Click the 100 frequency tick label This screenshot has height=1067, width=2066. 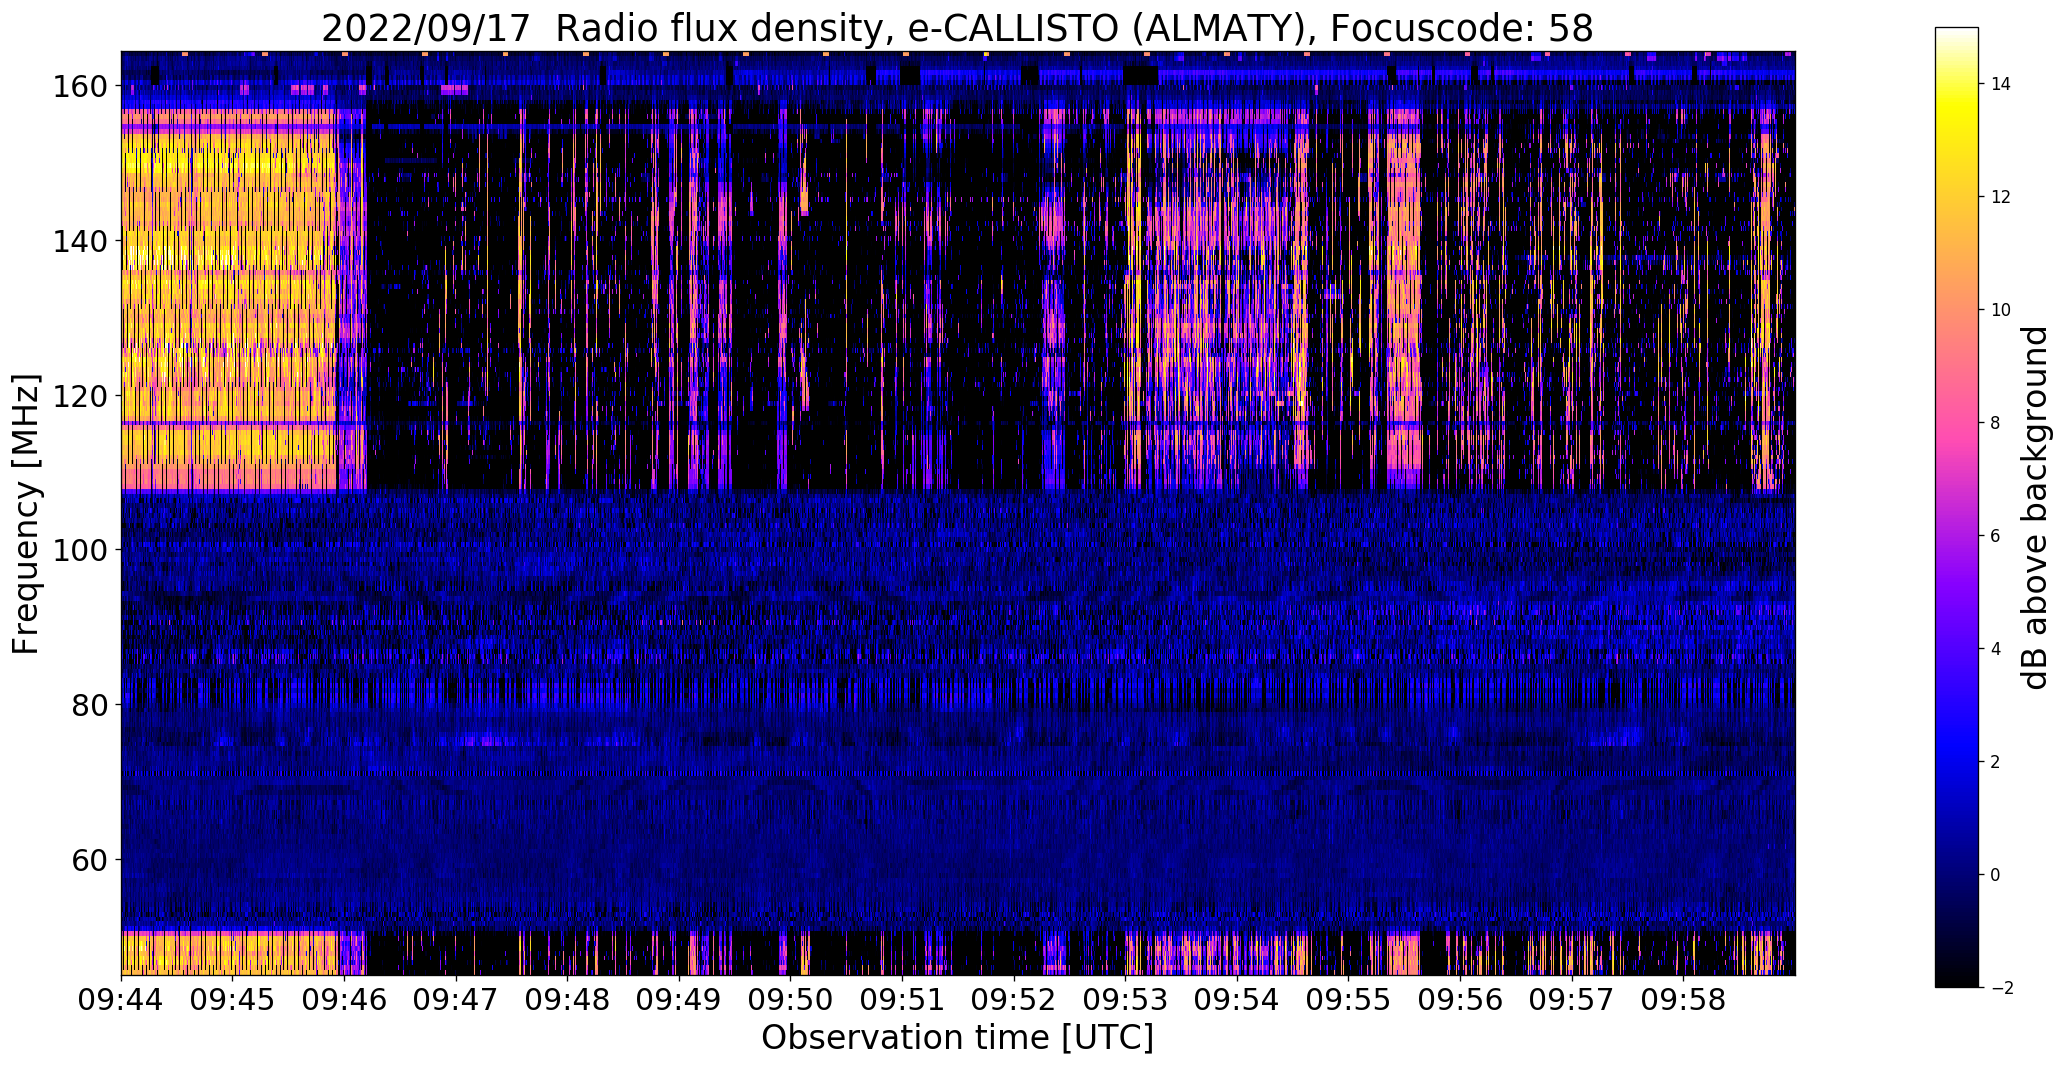click(x=79, y=551)
